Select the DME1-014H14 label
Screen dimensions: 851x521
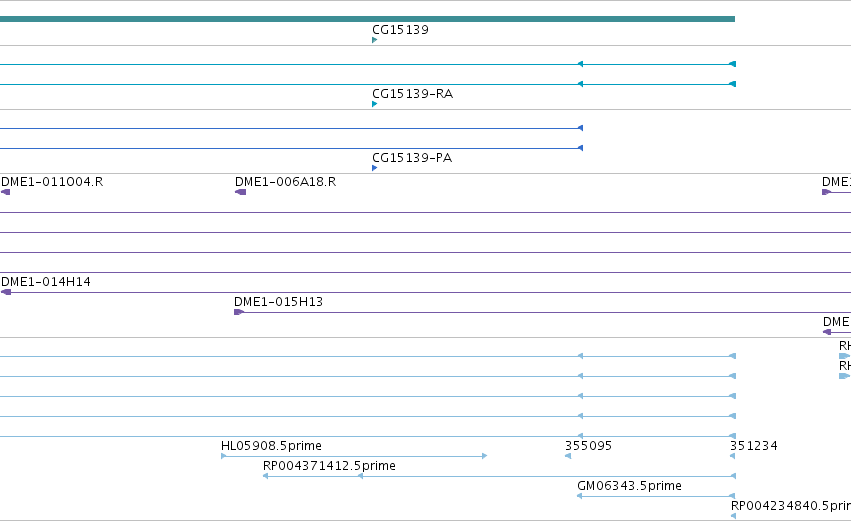46,282
